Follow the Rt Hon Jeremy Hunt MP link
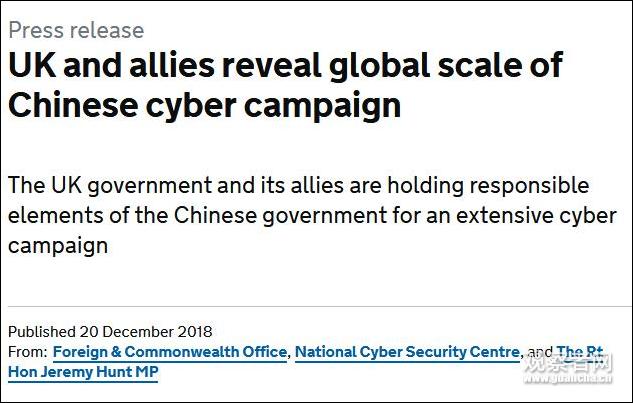This screenshot has width=633, height=403. point(580,352)
